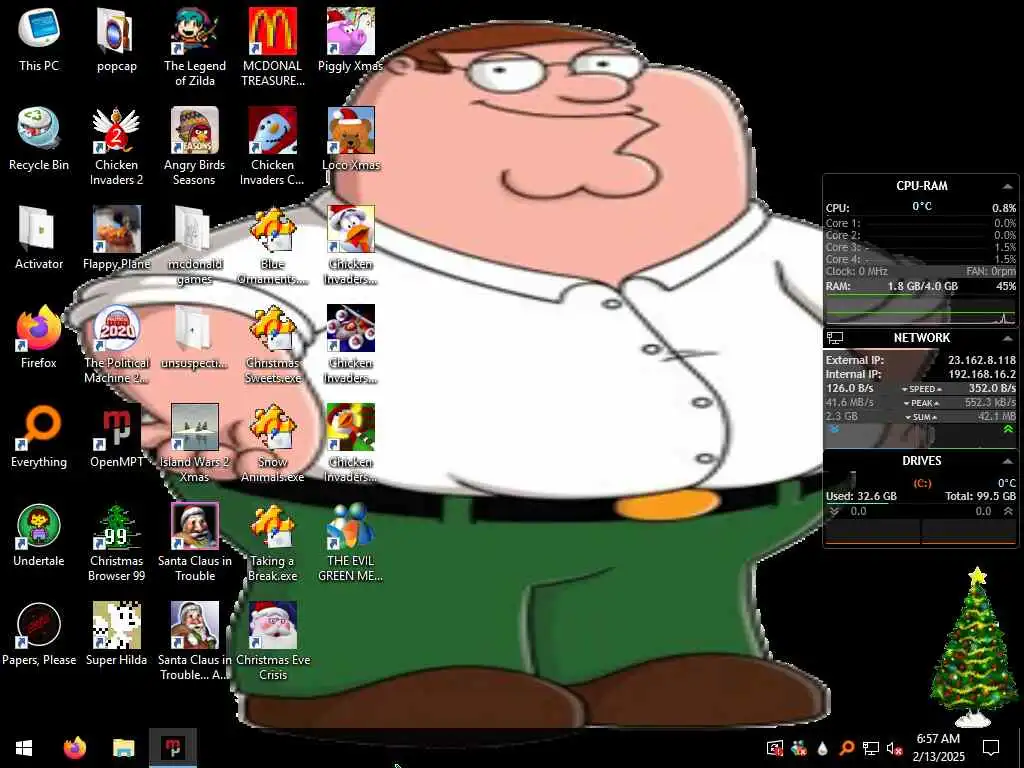This screenshot has width=1024, height=768.
Task: Open File Explorer from the taskbar
Action: point(123,748)
